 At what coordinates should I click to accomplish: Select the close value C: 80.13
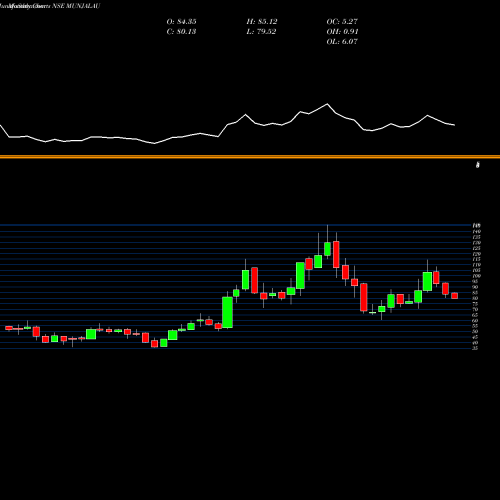(x=181, y=32)
